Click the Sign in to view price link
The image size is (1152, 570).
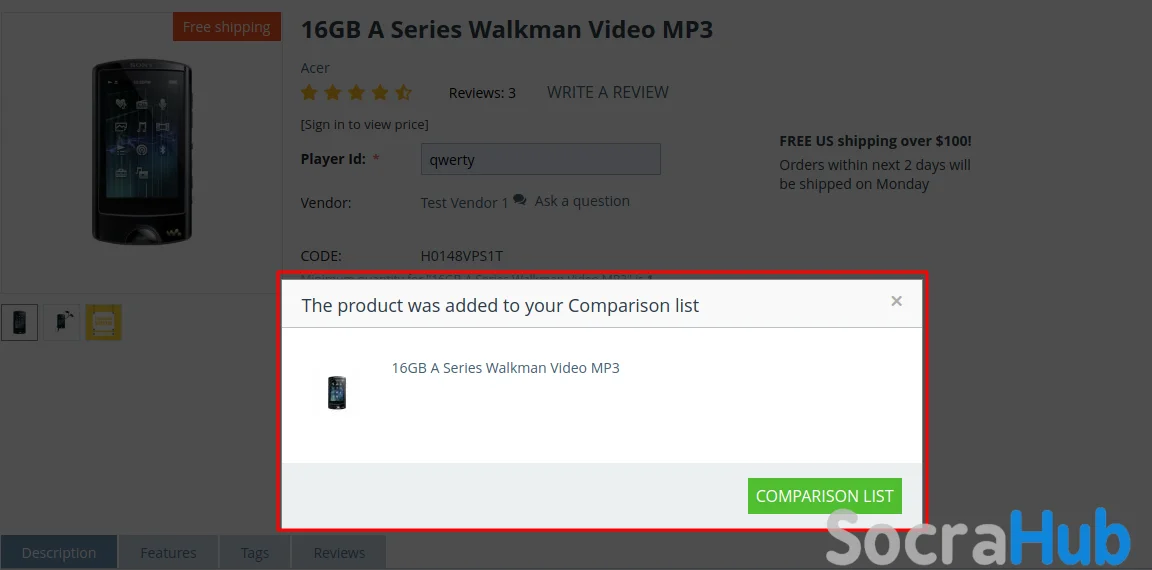tap(364, 124)
